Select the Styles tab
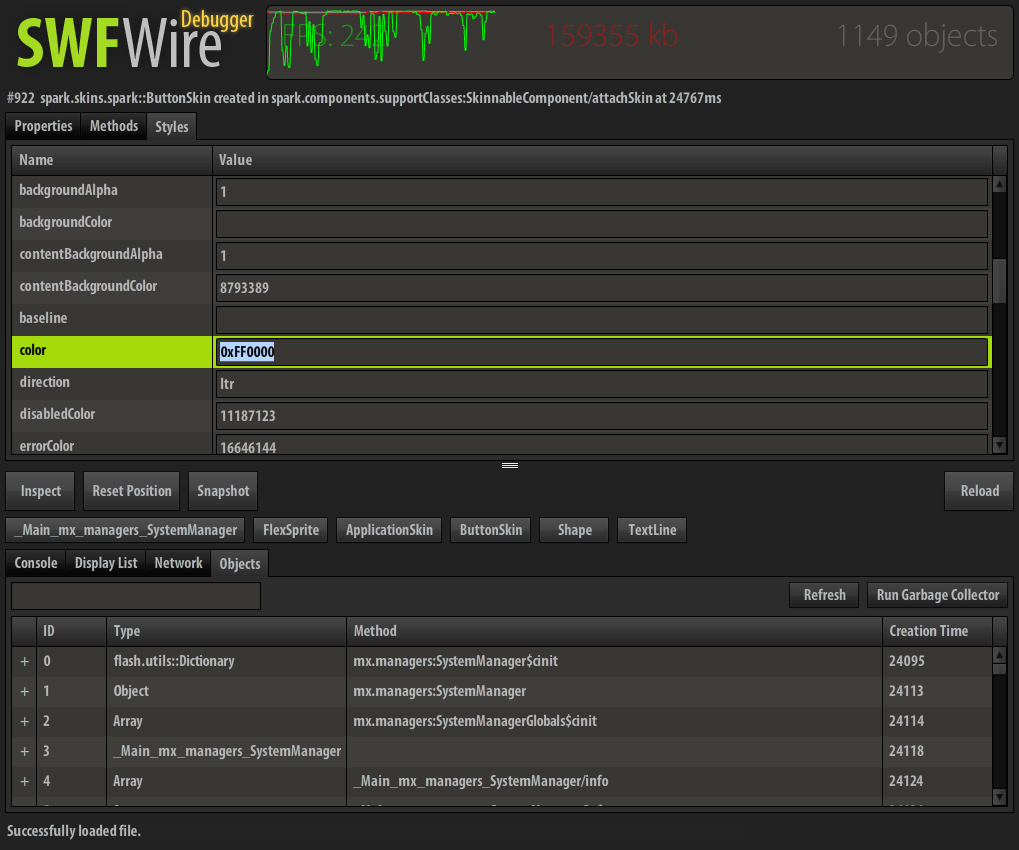The image size is (1019, 850). 172,127
